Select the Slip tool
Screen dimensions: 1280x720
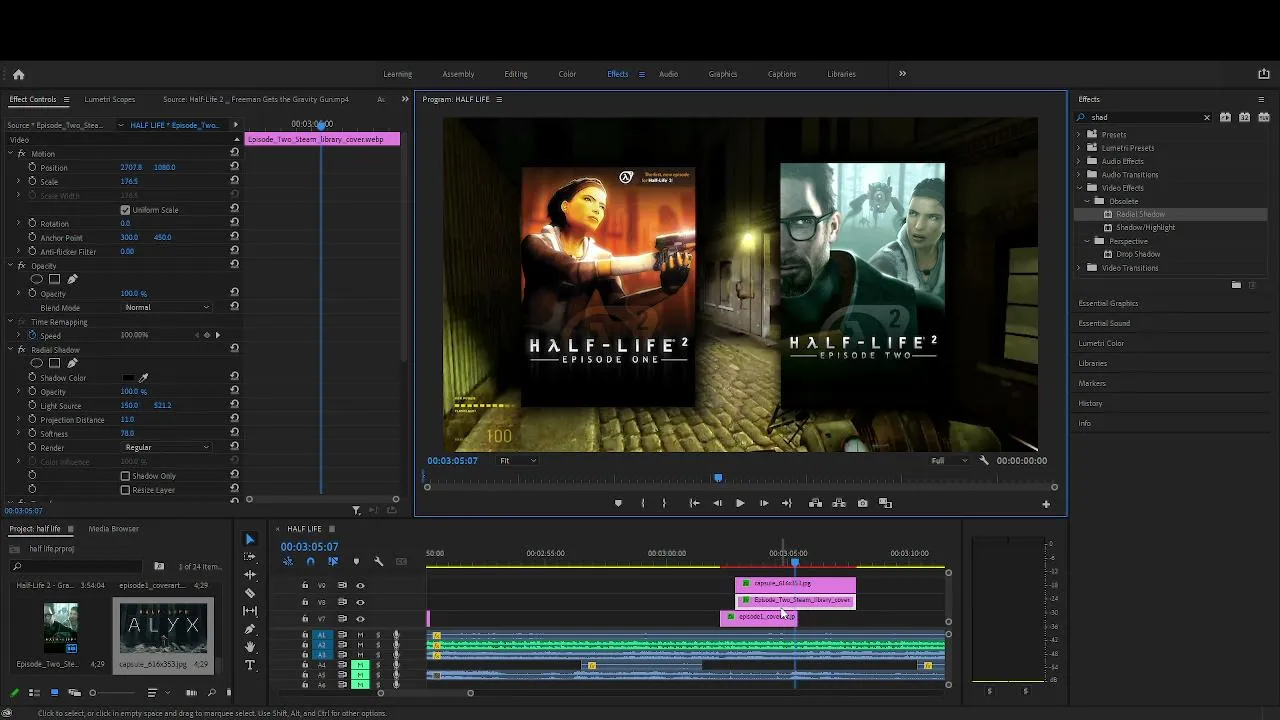(x=250, y=611)
